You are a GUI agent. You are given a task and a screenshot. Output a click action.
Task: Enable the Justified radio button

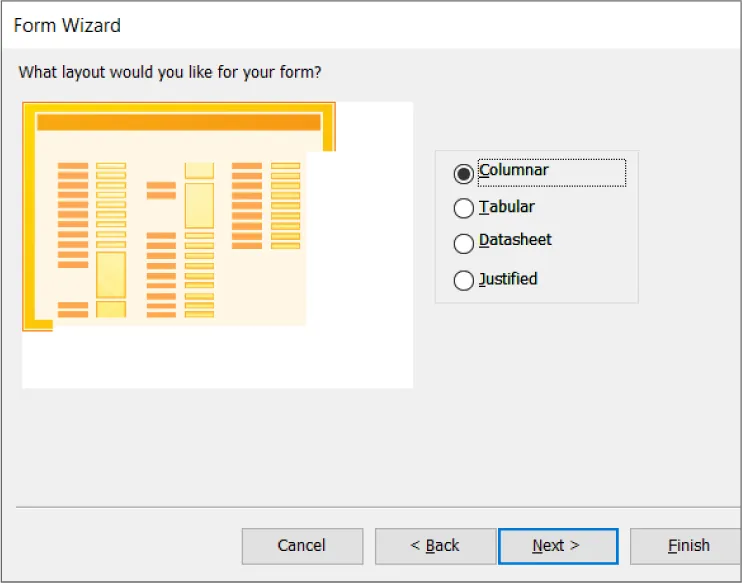pyautogui.click(x=464, y=281)
